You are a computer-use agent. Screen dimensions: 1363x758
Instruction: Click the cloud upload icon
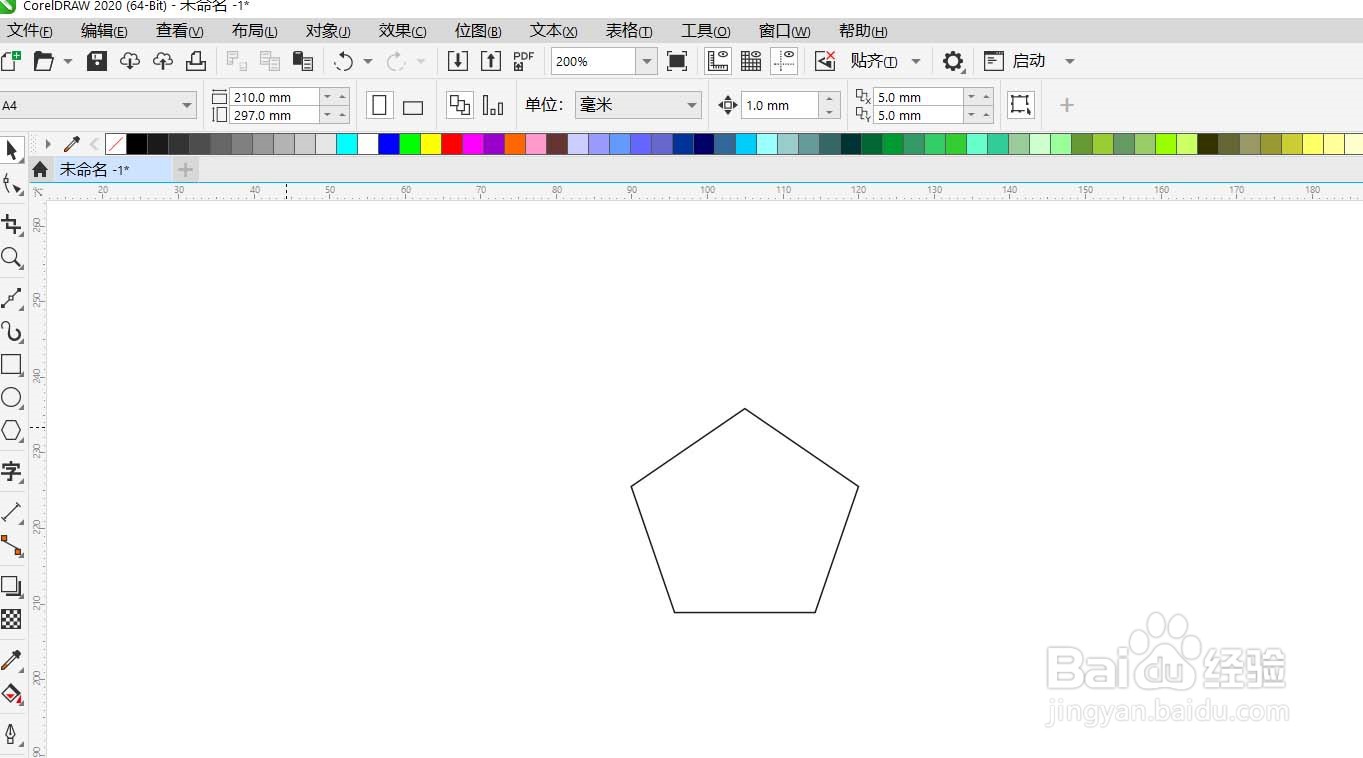(x=163, y=61)
